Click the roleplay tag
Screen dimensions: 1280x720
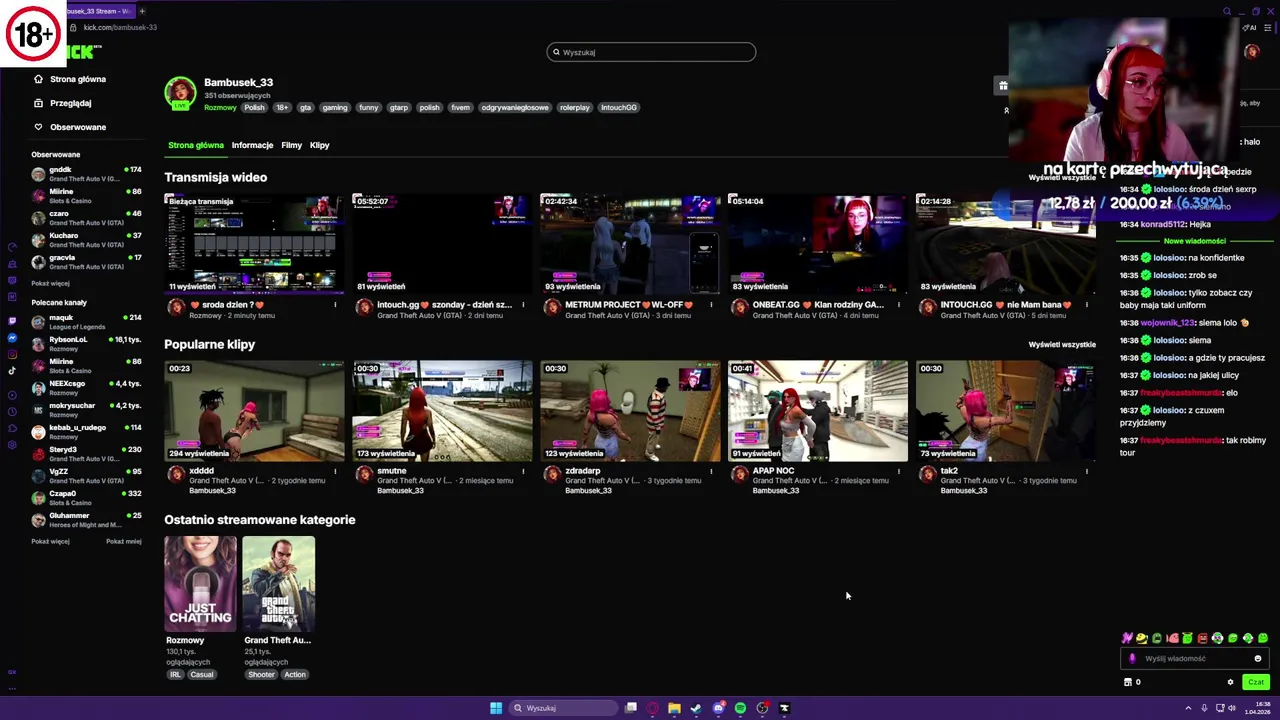pyautogui.click(x=574, y=108)
